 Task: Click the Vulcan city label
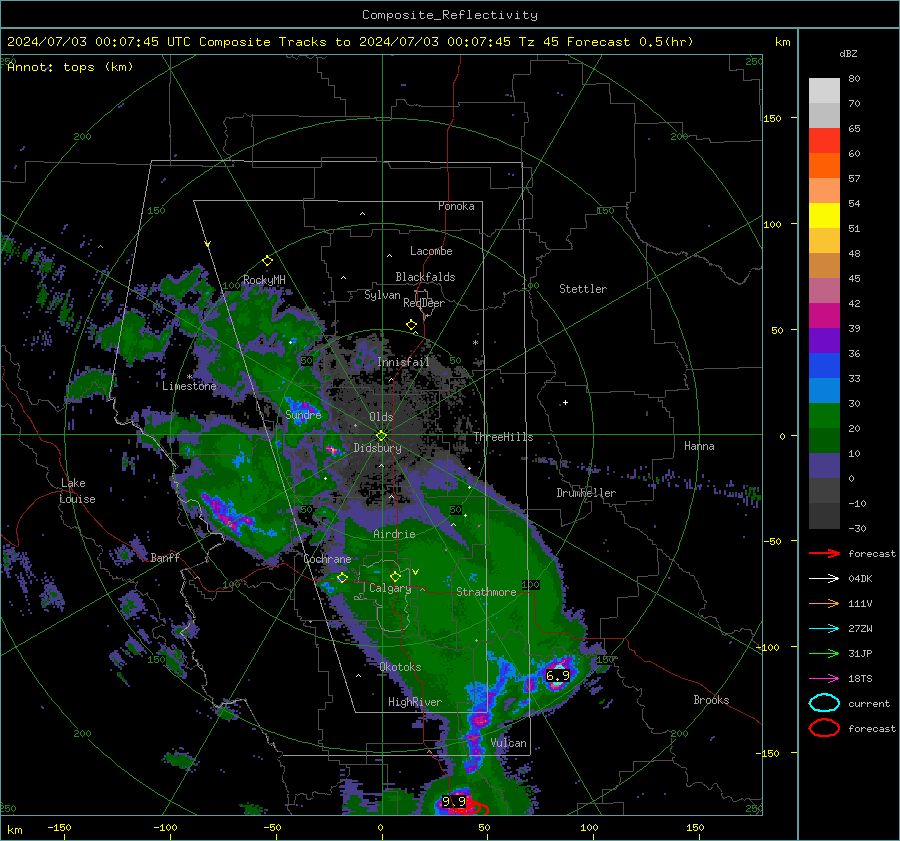509,743
